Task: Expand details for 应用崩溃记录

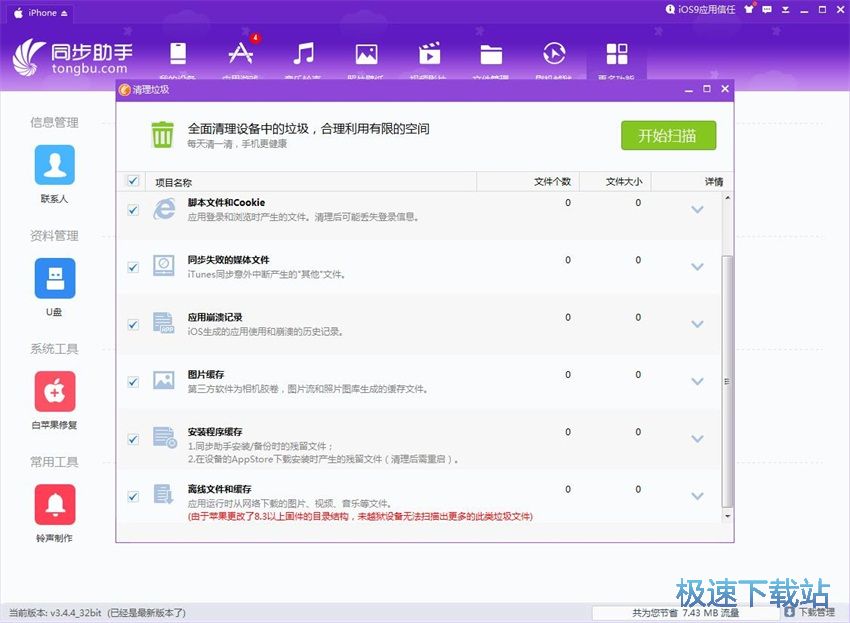Action: pos(697,324)
